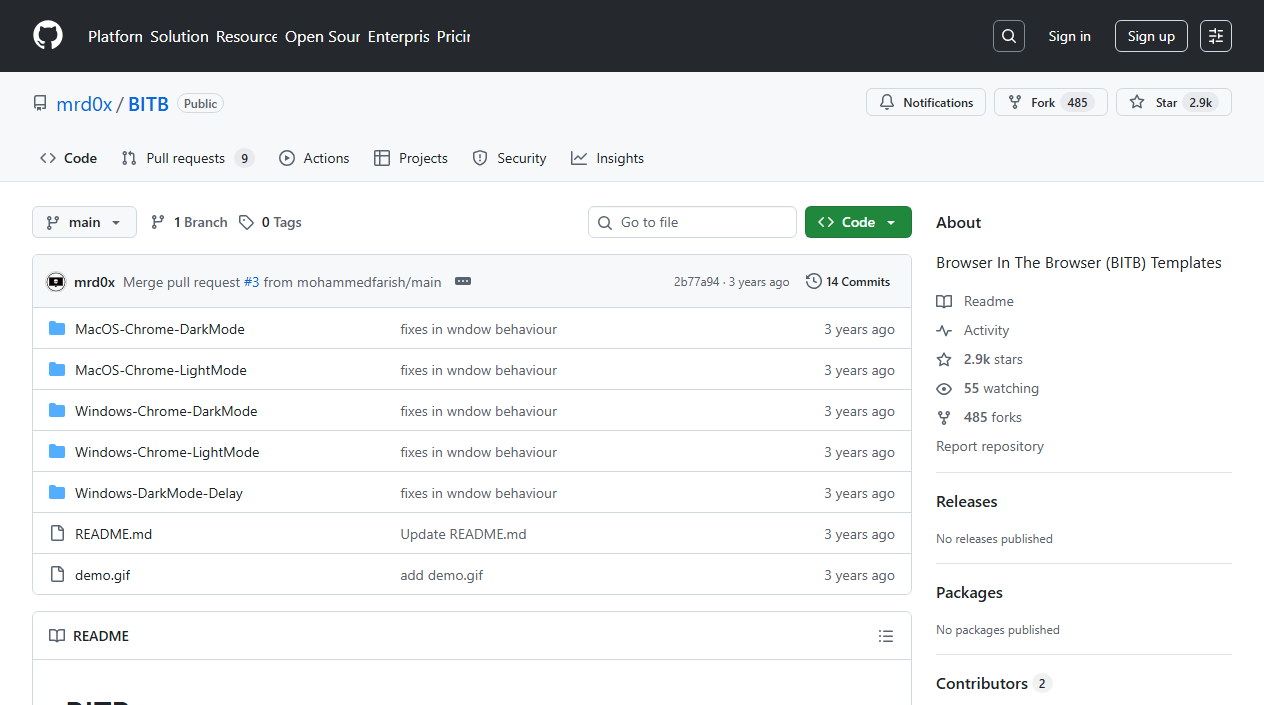This screenshot has width=1264, height=705.
Task: View the 2.9k stars link
Action: 979,359
